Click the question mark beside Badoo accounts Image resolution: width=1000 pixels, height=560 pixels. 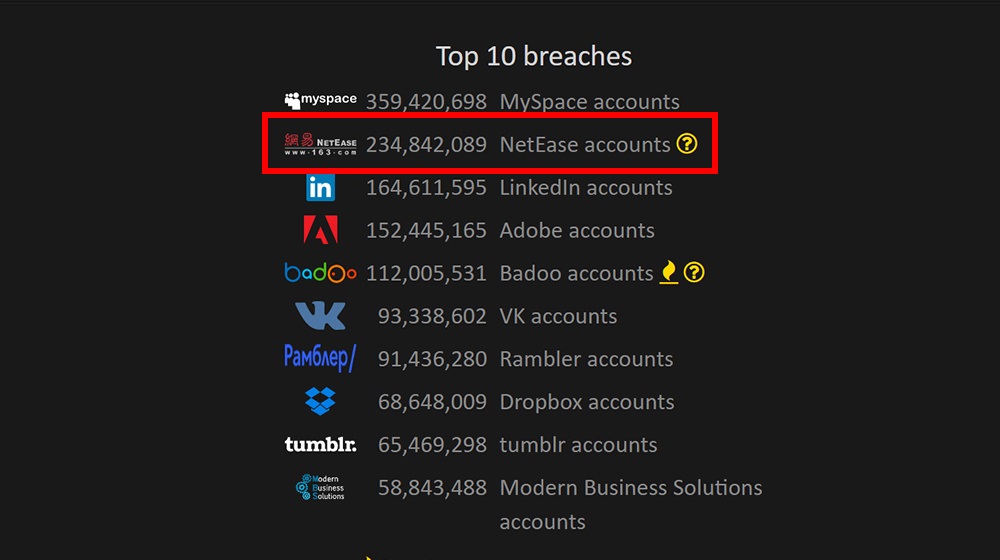[x=694, y=272]
